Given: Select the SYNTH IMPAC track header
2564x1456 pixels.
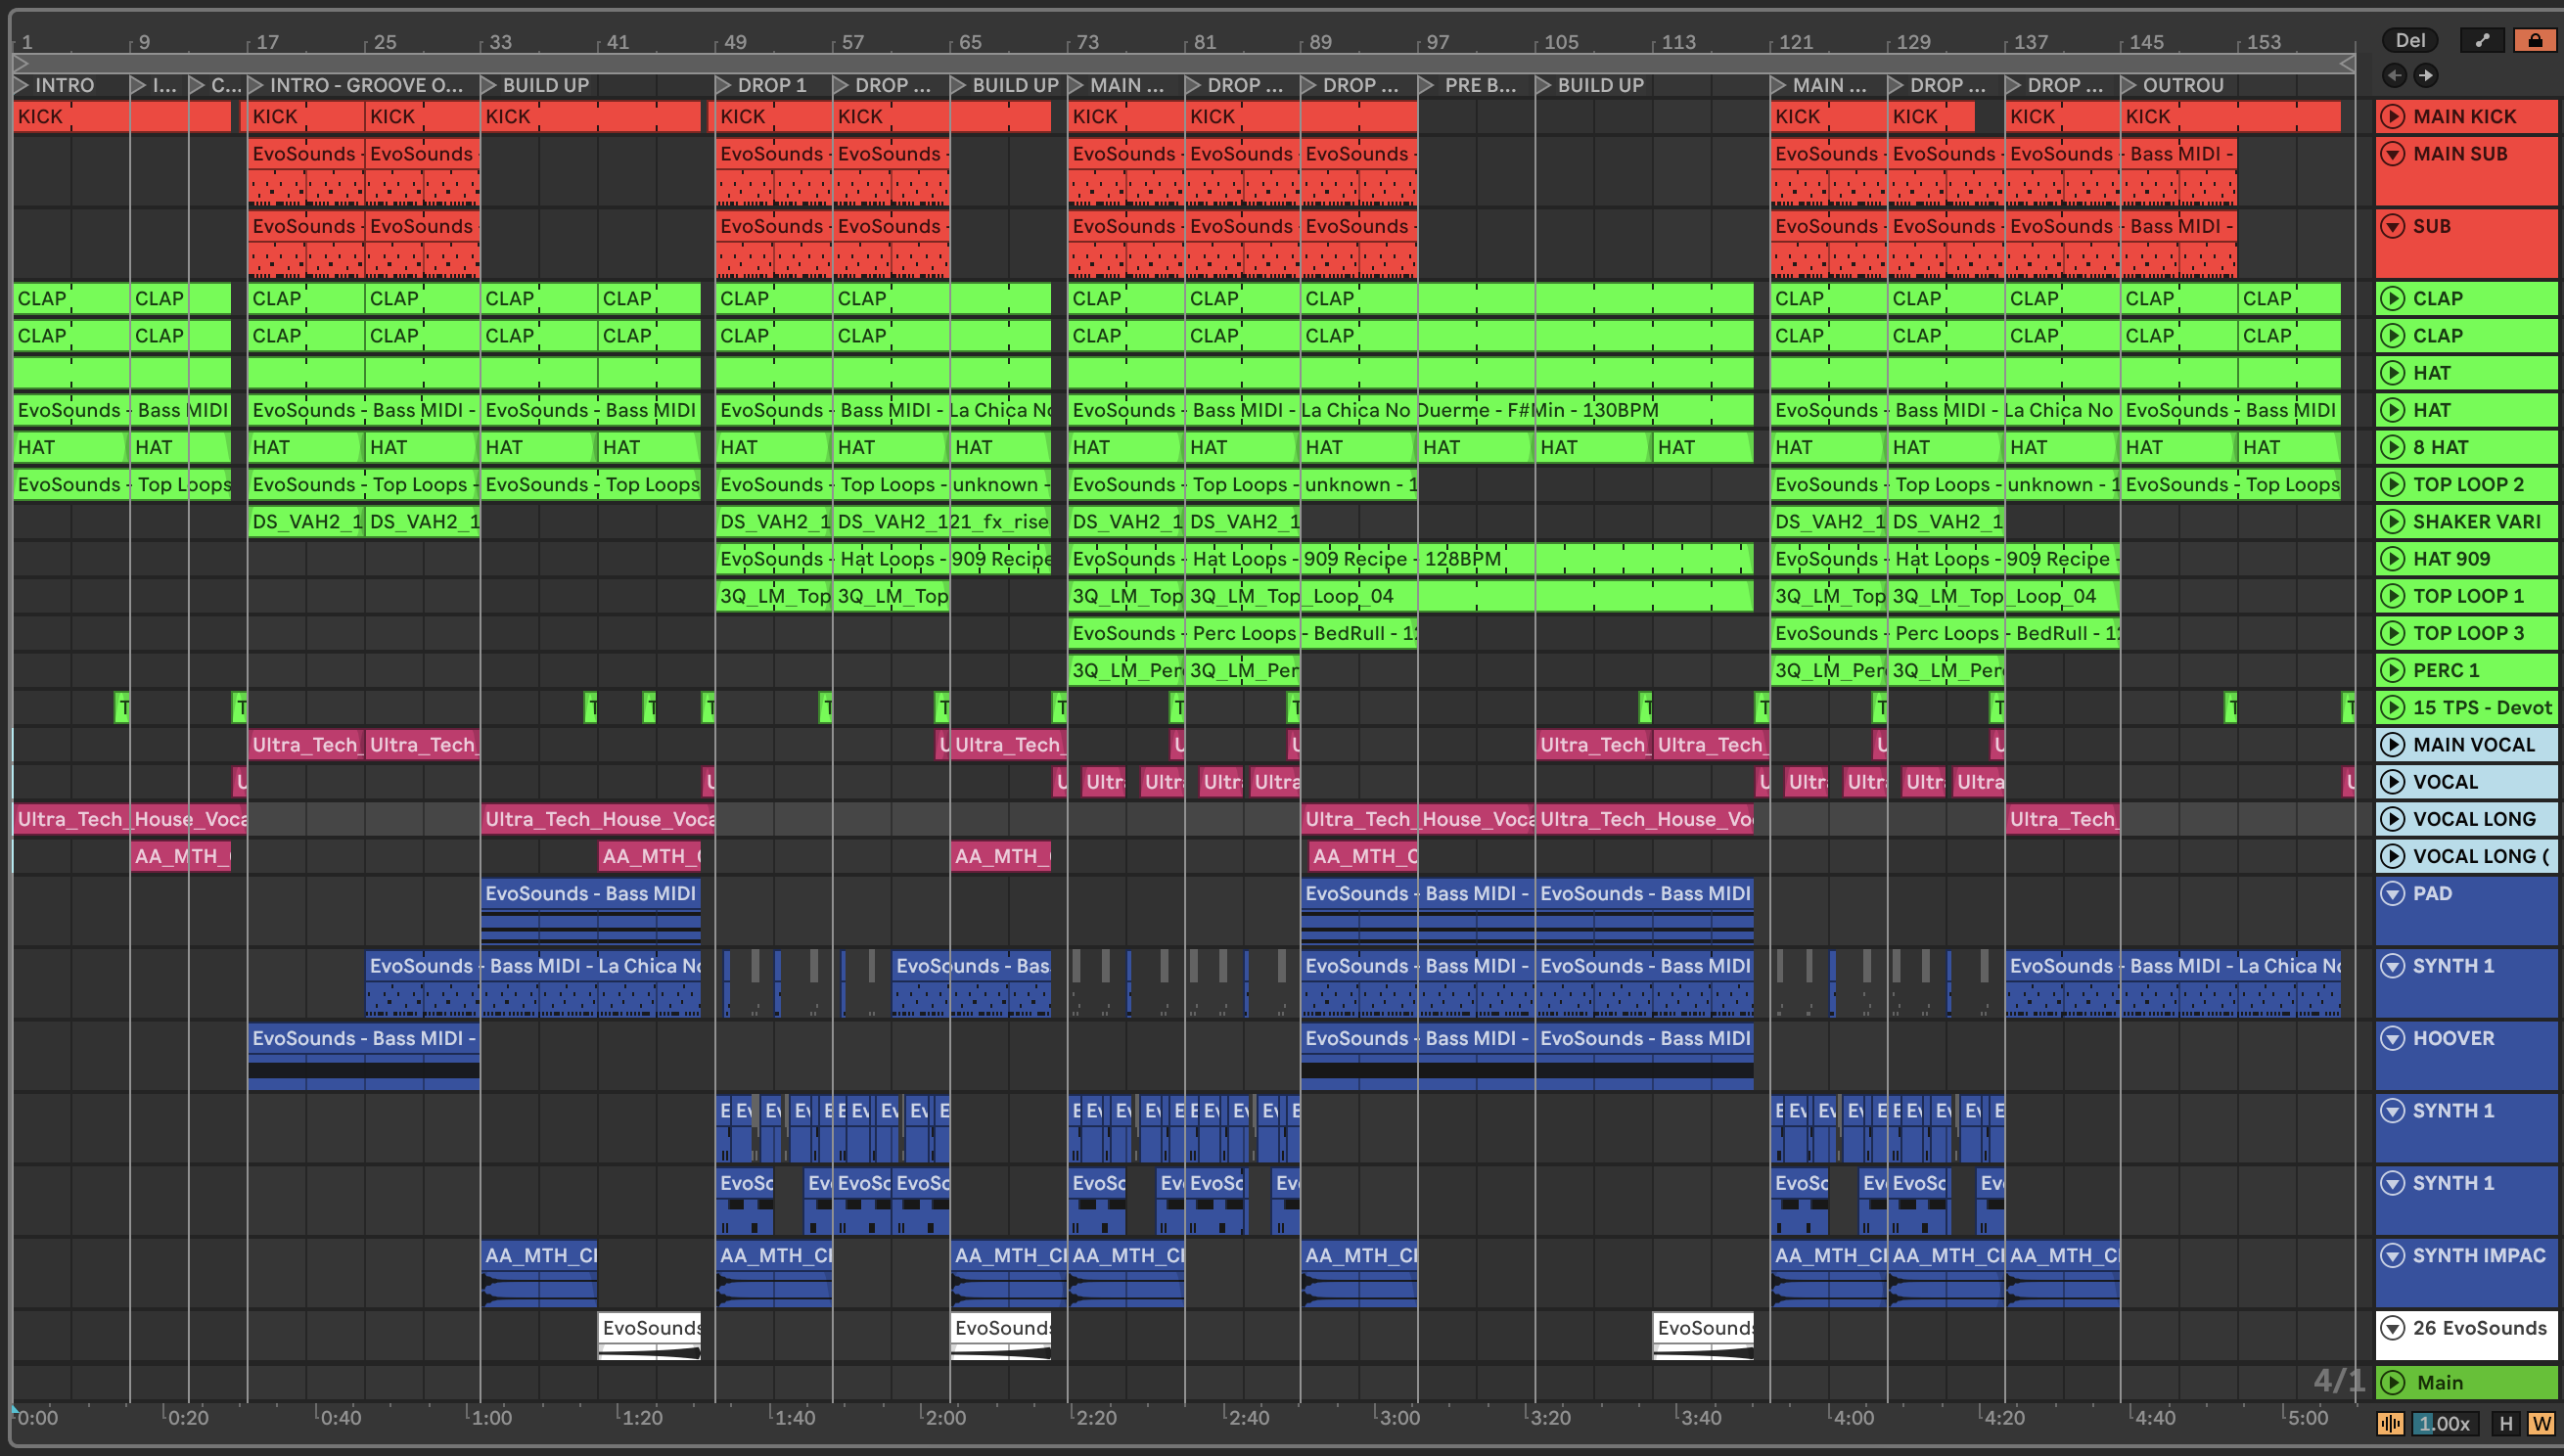Looking at the screenshot, I should 2478,1255.
